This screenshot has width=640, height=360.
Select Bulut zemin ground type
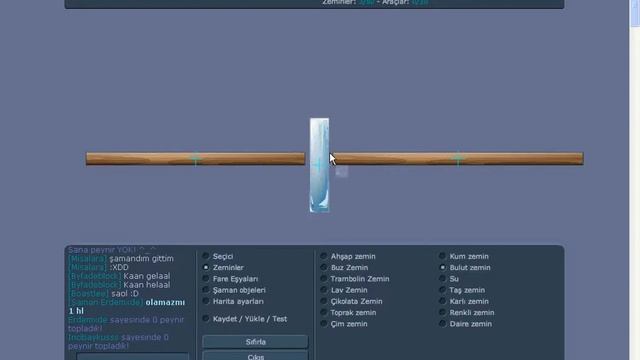(x=442, y=267)
